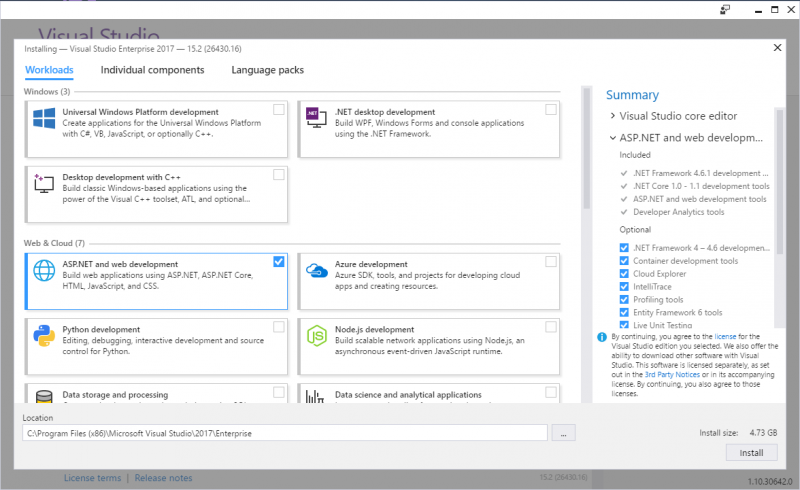Open the Individual components tab

(x=152, y=70)
